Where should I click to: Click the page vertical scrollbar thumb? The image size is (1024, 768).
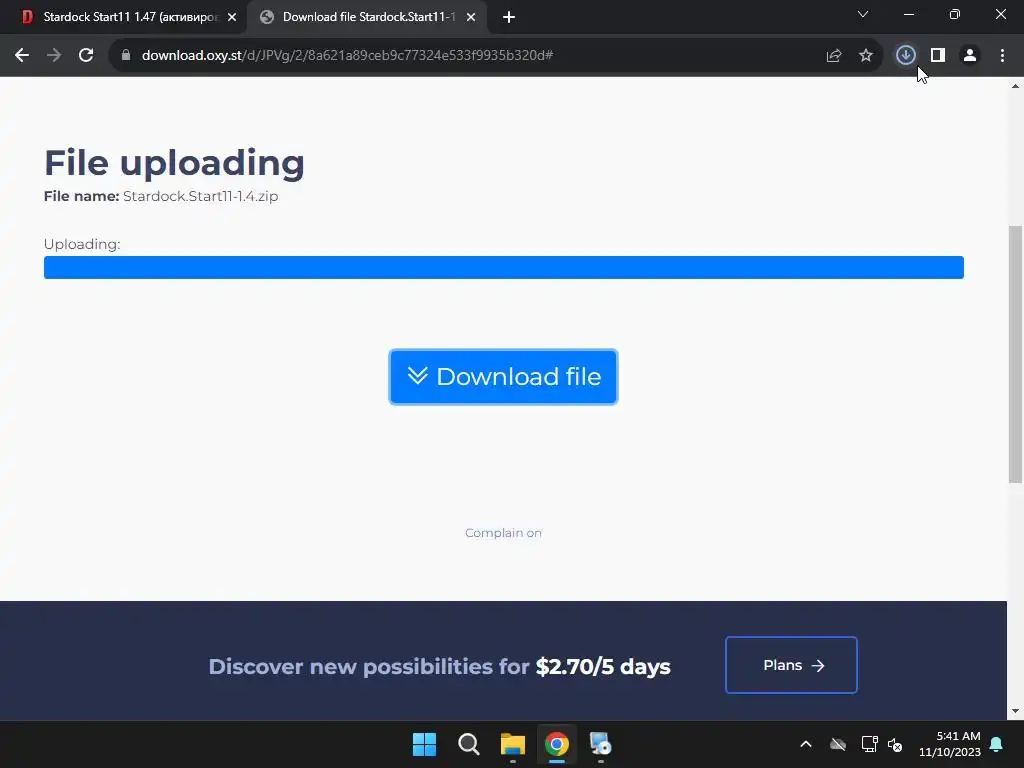tap(1015, 354)
